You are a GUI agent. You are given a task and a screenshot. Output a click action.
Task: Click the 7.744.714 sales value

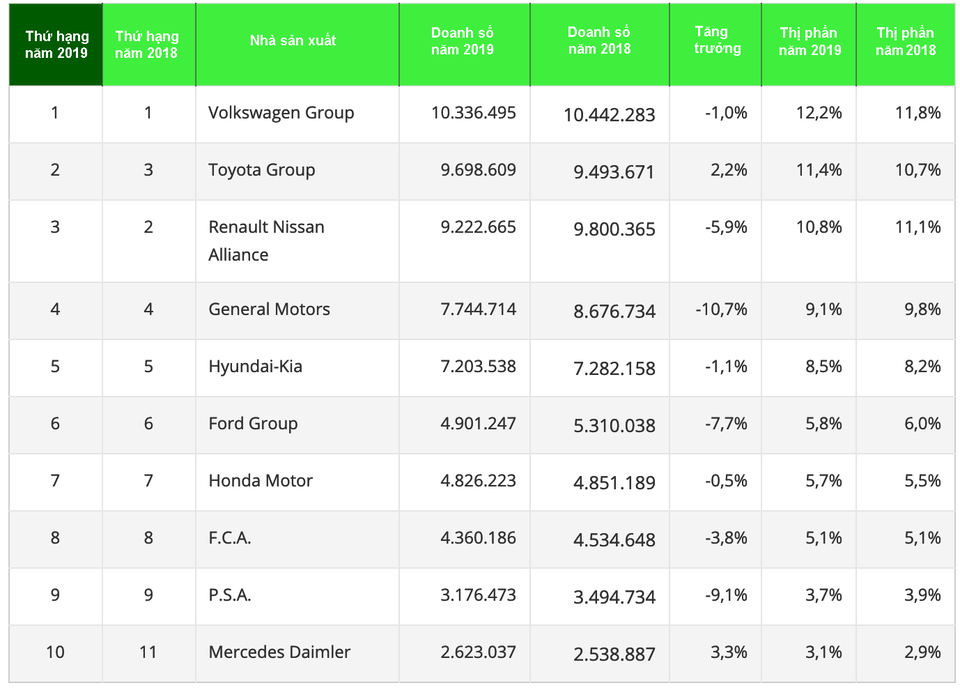pos(478,309)
